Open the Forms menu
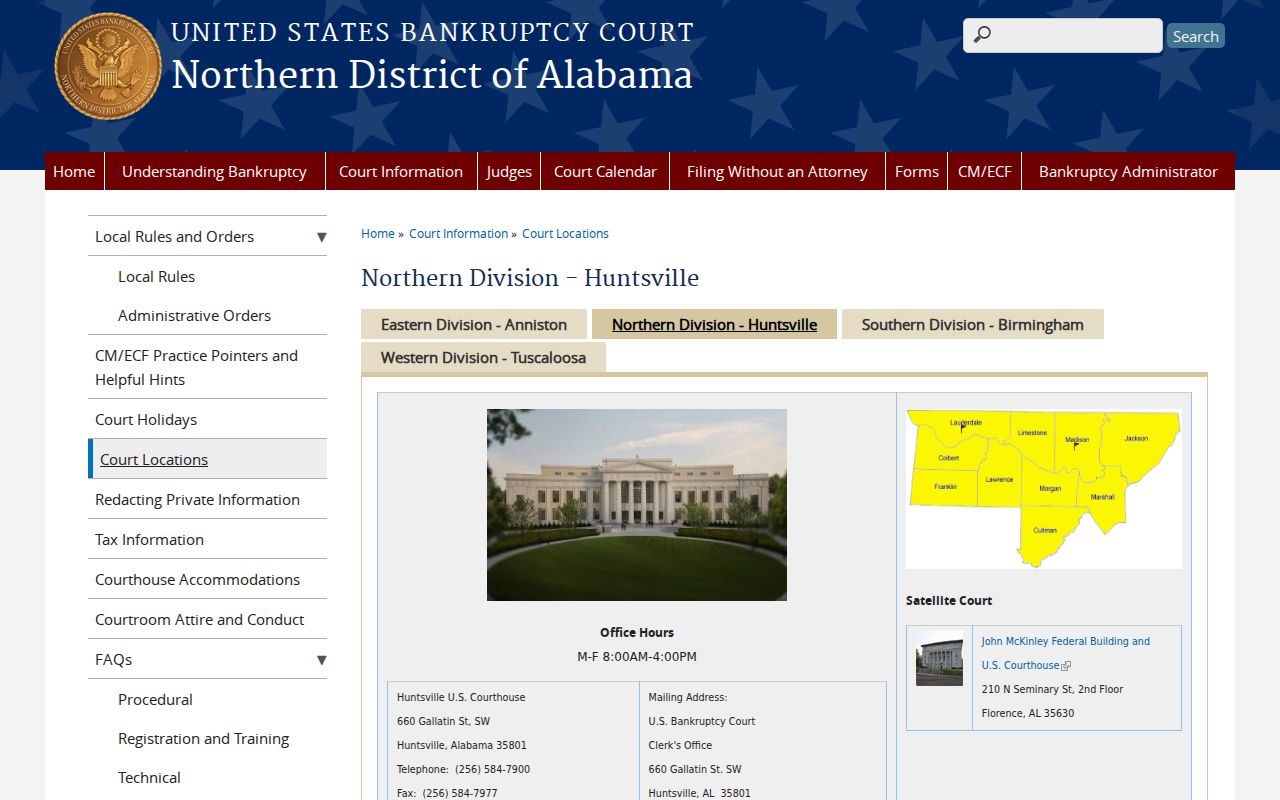 point(917,171)
